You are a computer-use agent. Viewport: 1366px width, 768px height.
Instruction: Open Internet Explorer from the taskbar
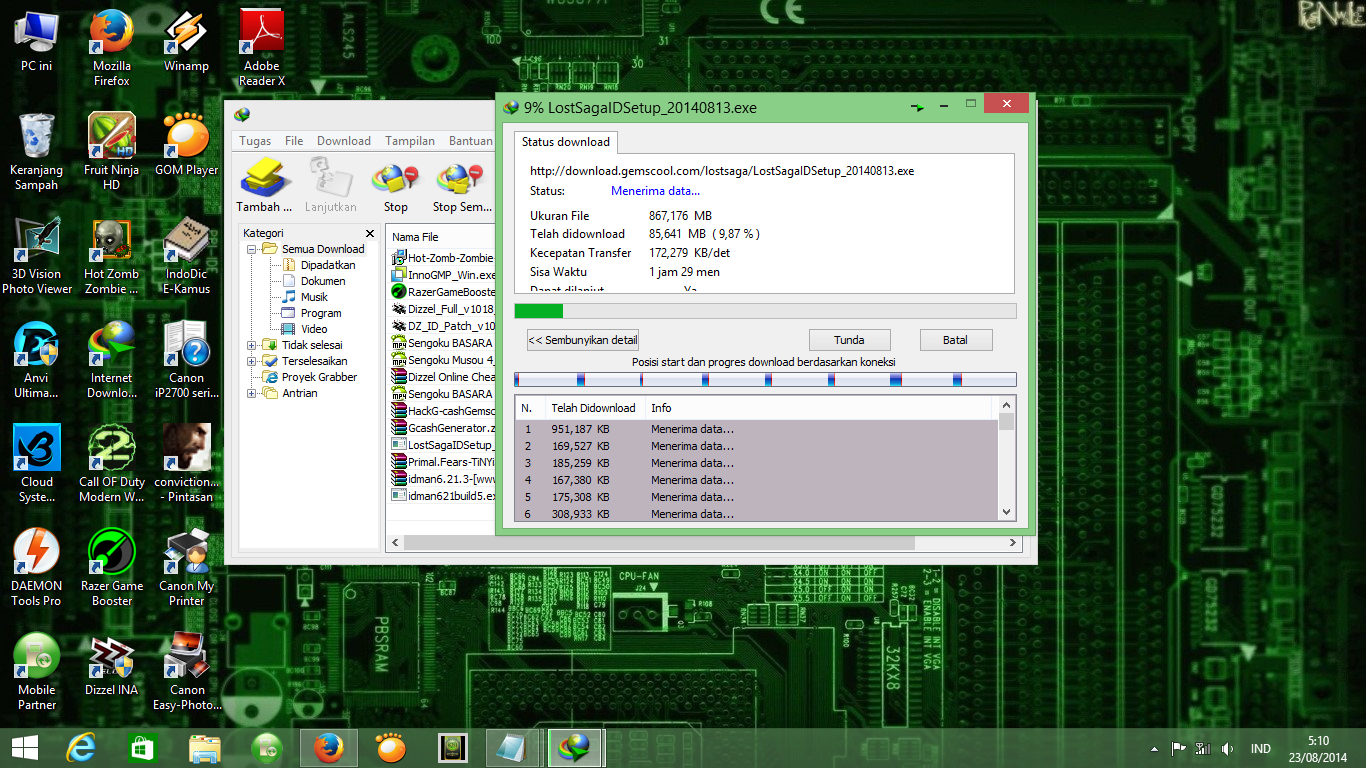click(x=81, y=747)
